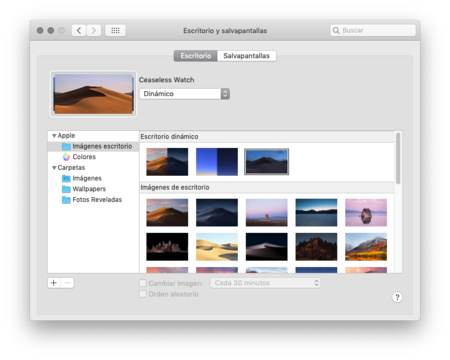Switch to the Escritorio tab
Viewport: 450px width, 360px height.
tap(196, 56)
